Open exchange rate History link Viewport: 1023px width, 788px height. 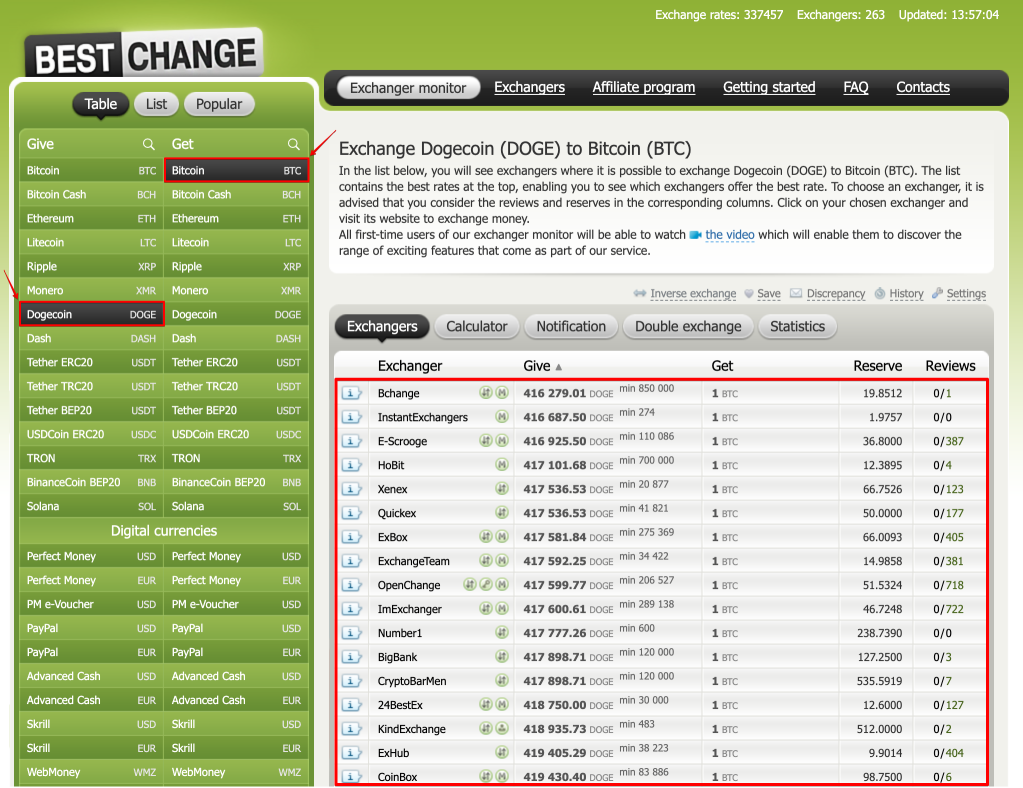click(906, 294)
